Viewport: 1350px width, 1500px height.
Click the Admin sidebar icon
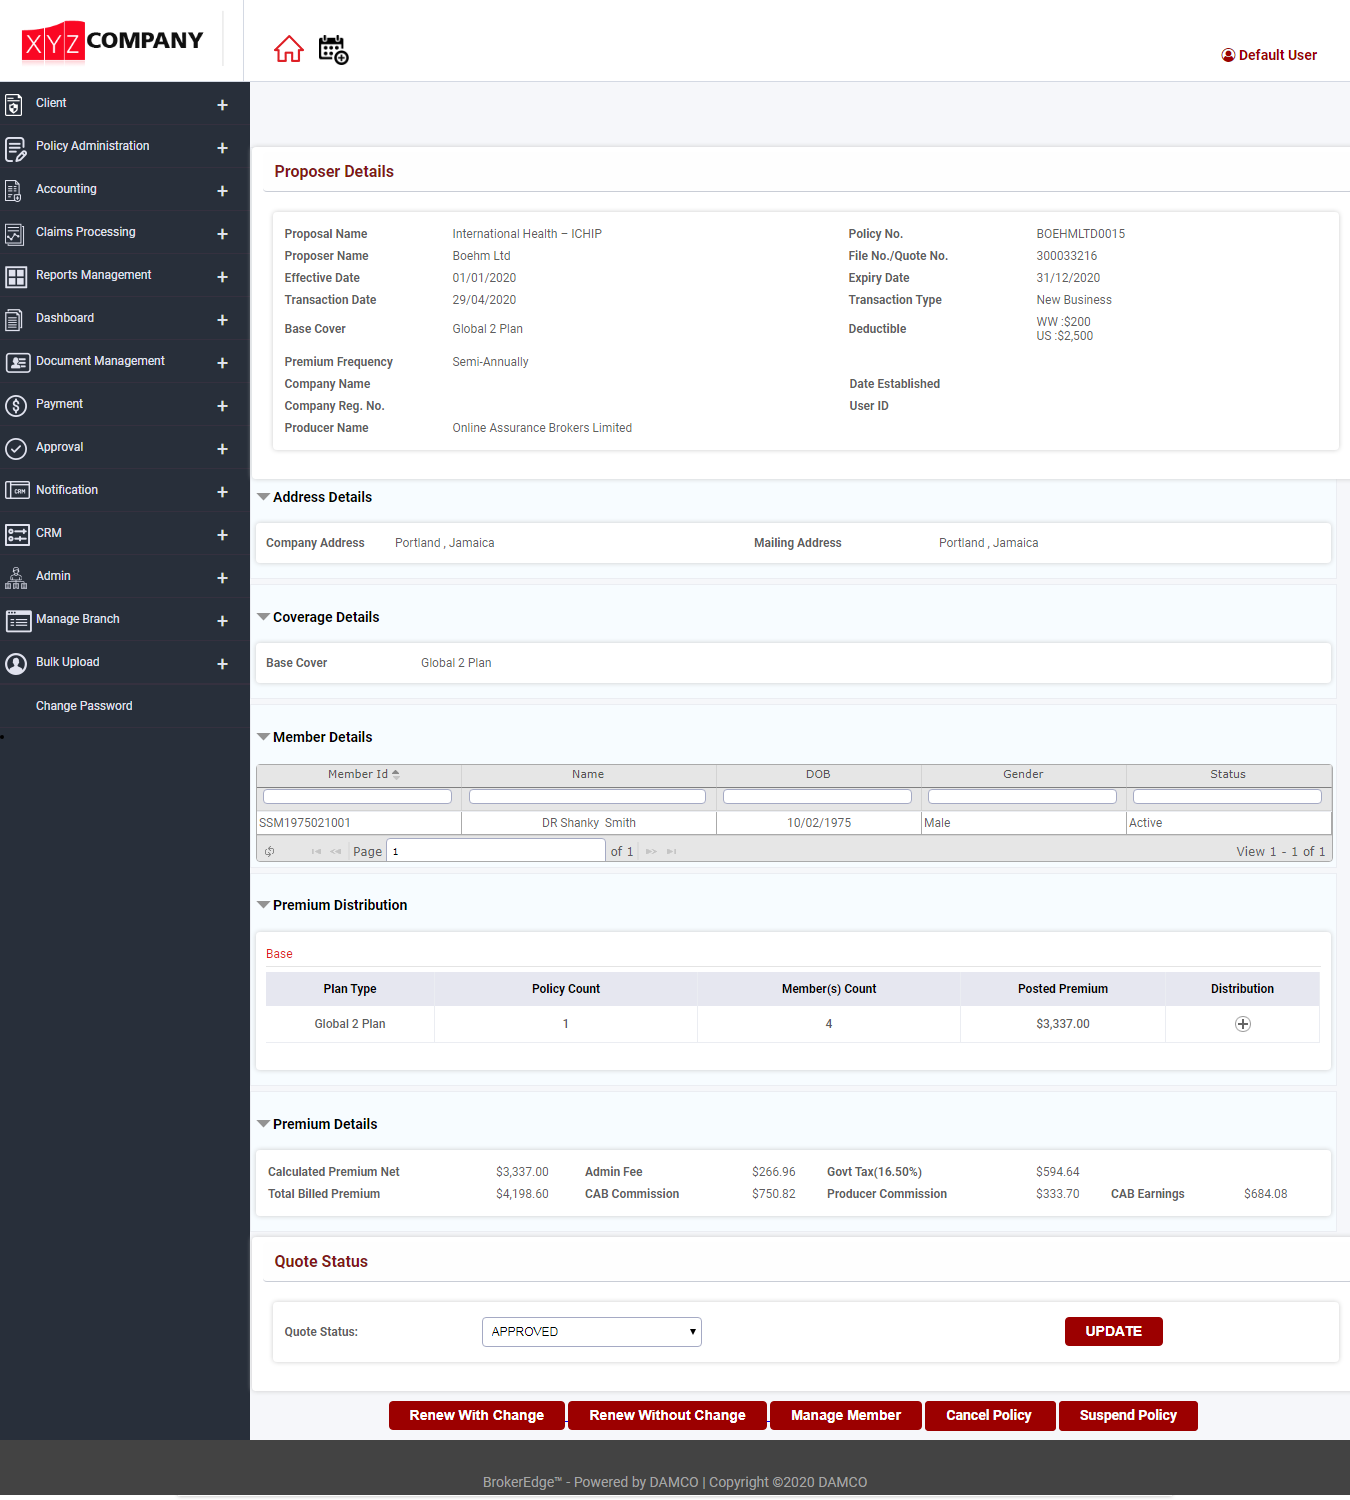point(16,578)
